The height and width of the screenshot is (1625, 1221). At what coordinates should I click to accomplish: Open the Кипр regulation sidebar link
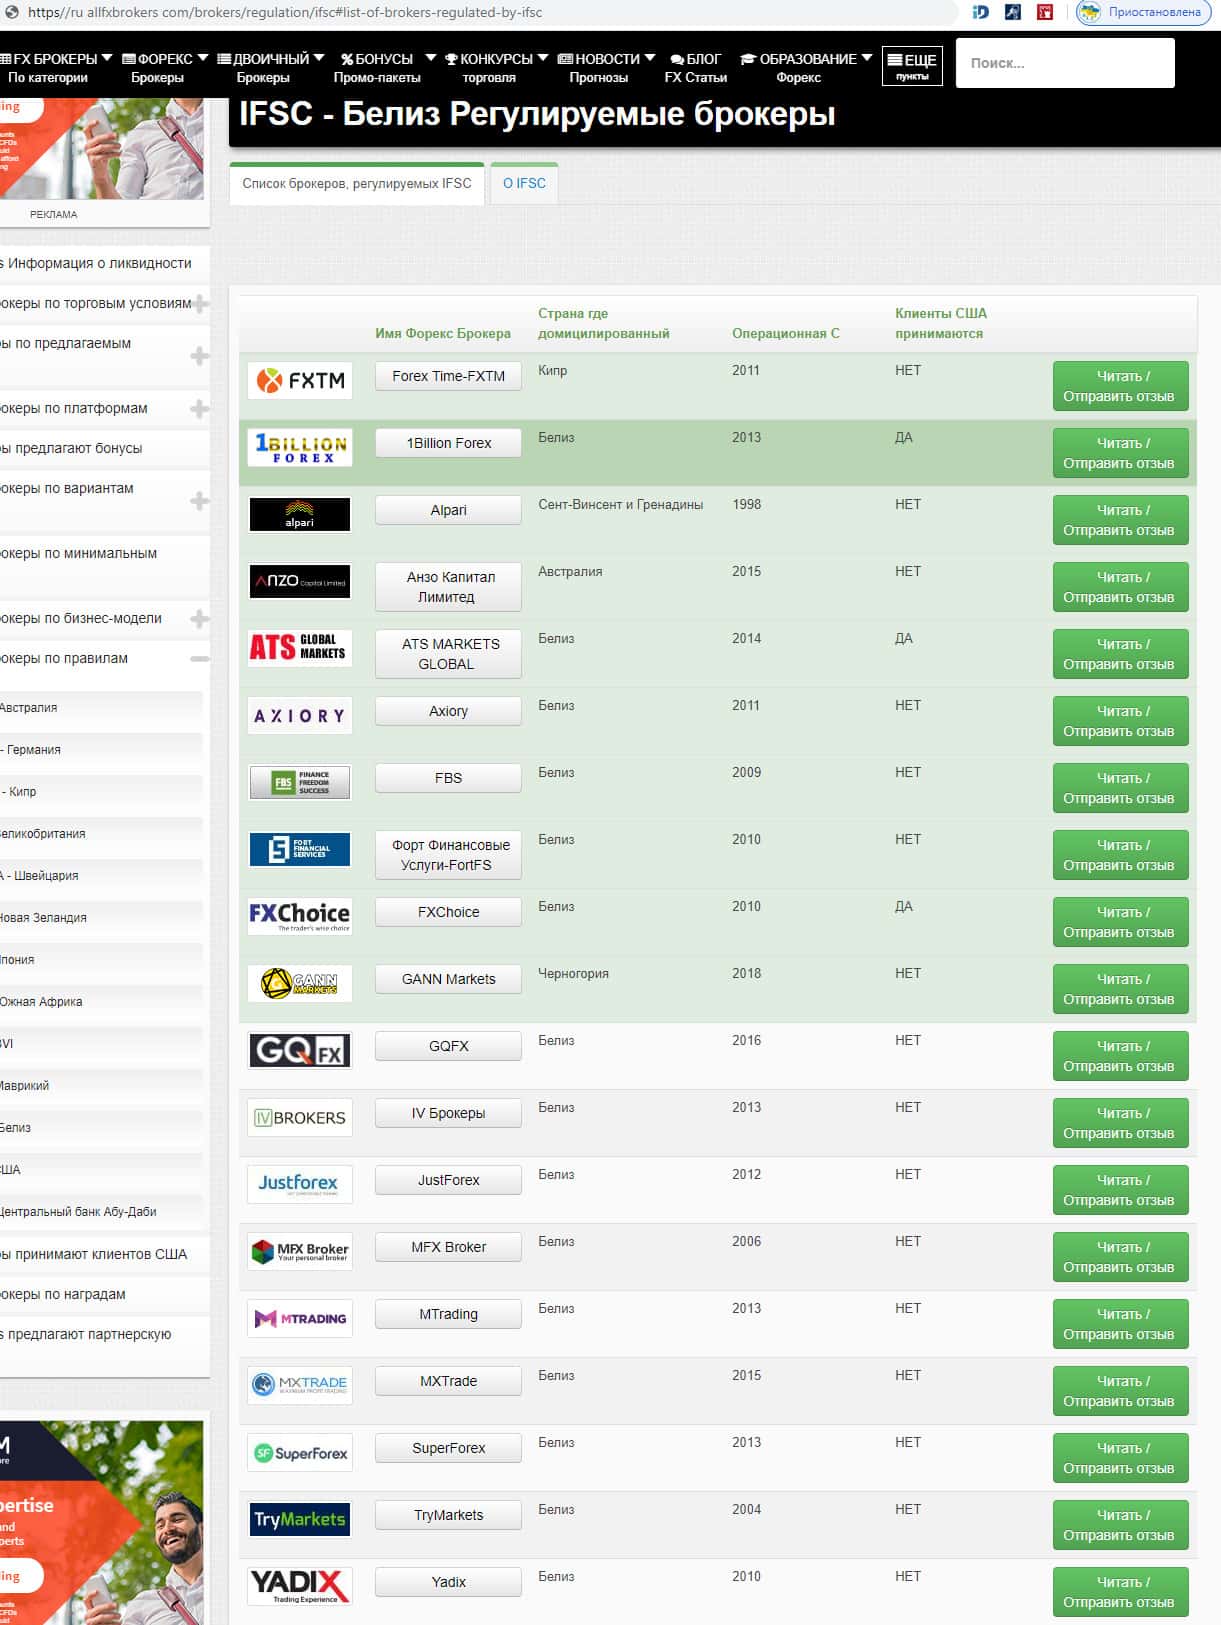(x=22, y=791)
